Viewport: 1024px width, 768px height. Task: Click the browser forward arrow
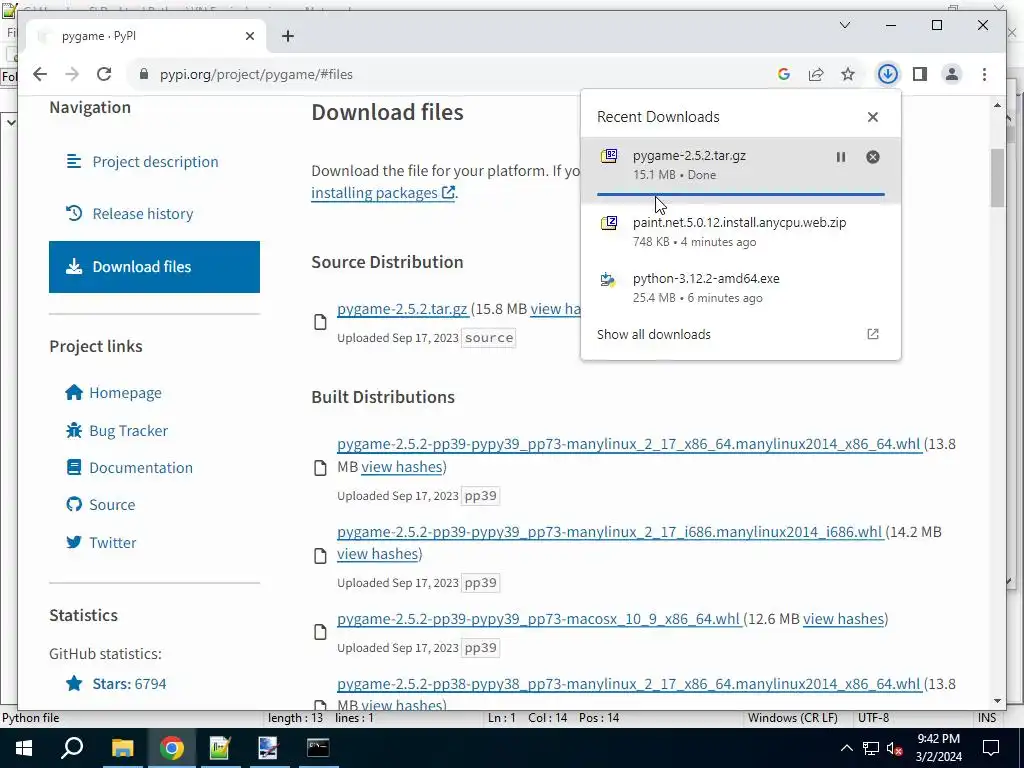tap(72, 74)
